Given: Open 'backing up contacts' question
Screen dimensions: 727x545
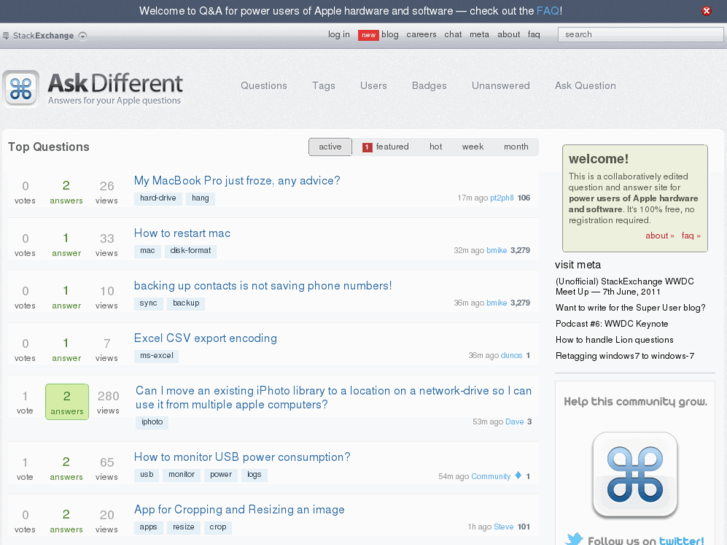Looking at the screenshot, I should point(263,286).
